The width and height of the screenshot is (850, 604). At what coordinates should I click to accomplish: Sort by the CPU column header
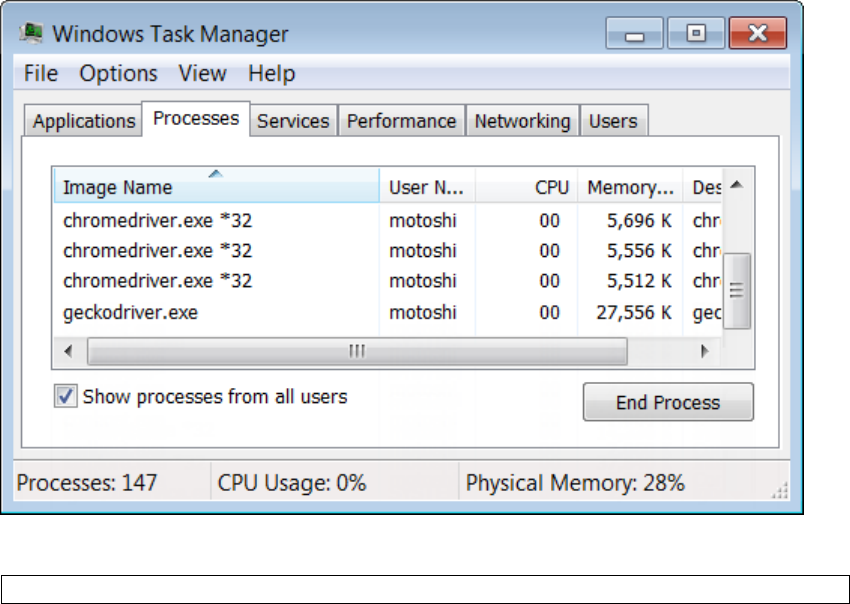(x=526, y=187)
